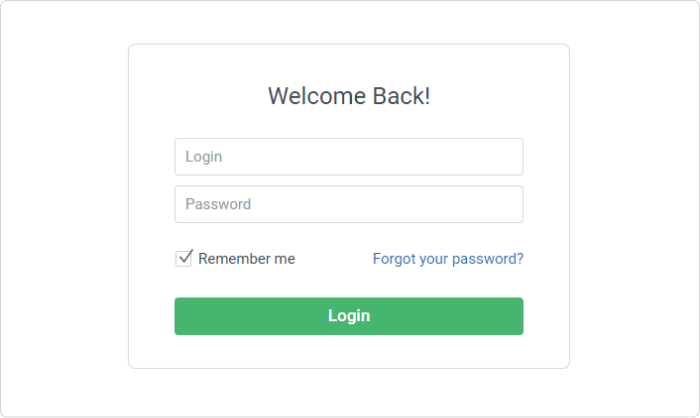Click the Password input field
700x418 pixels.
[x=348, y=204]
